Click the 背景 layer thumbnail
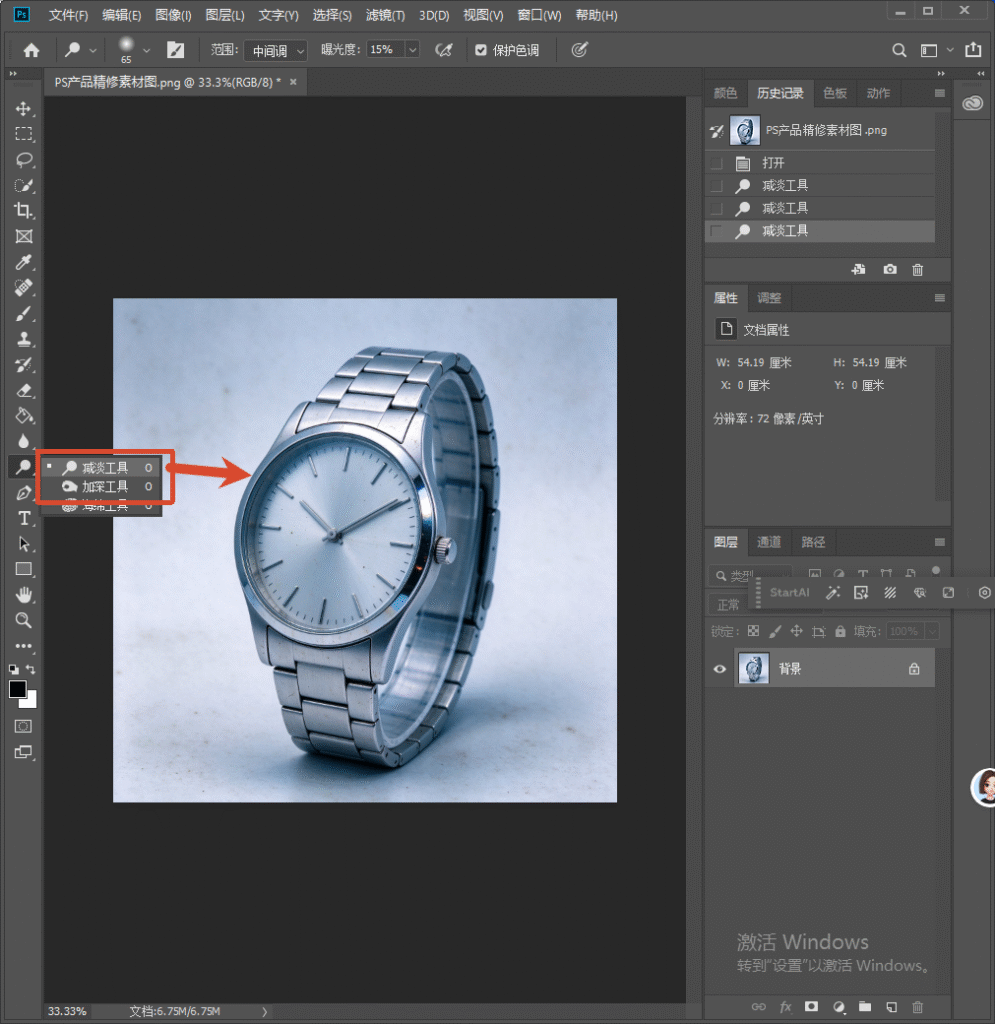 point(753,668)
